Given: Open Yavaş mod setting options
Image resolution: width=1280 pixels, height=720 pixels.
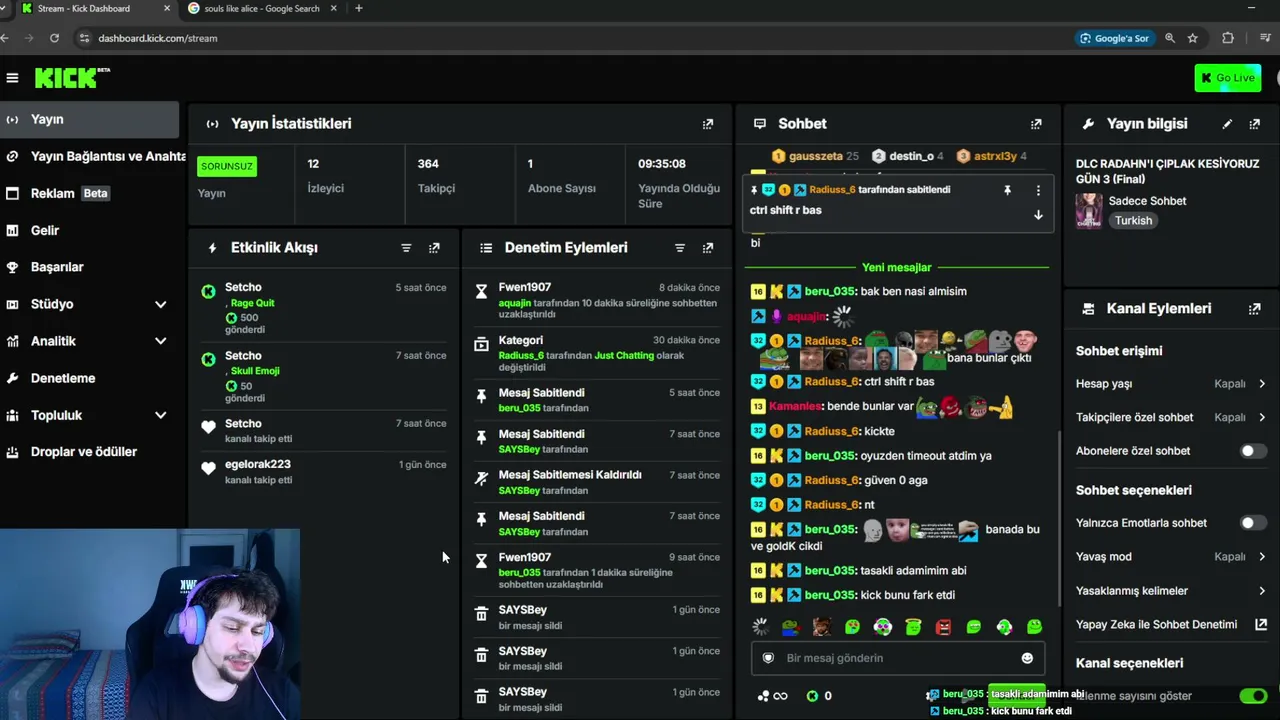Looking at the screenshot, I should pyautogui.click(x=1171, y=557).
